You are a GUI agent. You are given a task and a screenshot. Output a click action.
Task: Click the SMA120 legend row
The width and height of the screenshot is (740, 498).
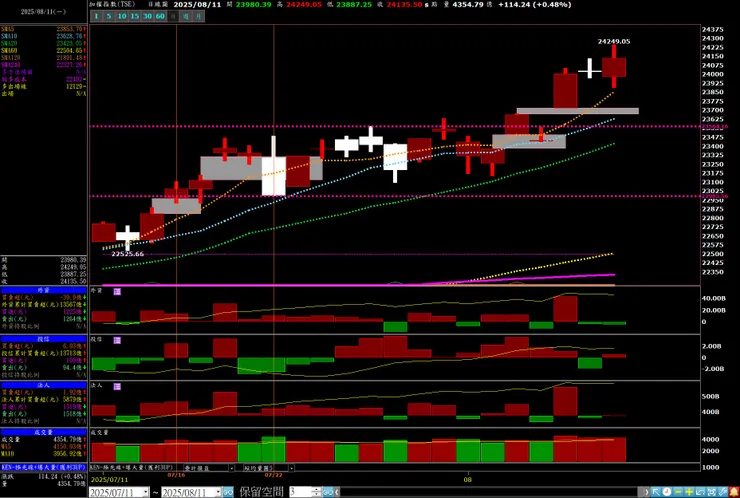point(43,58)
